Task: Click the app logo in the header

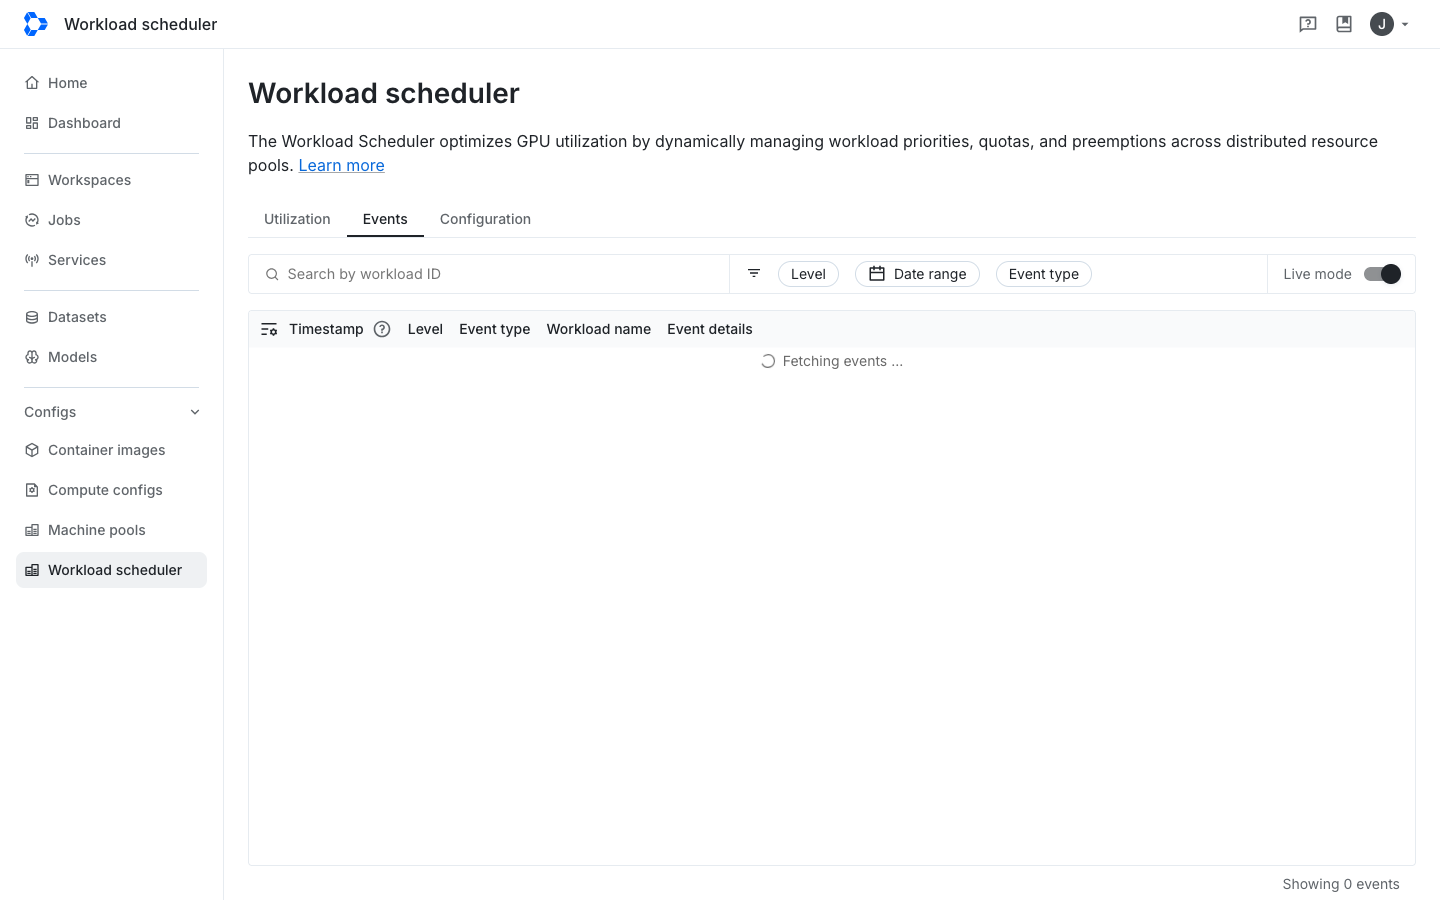Action: 36,24
